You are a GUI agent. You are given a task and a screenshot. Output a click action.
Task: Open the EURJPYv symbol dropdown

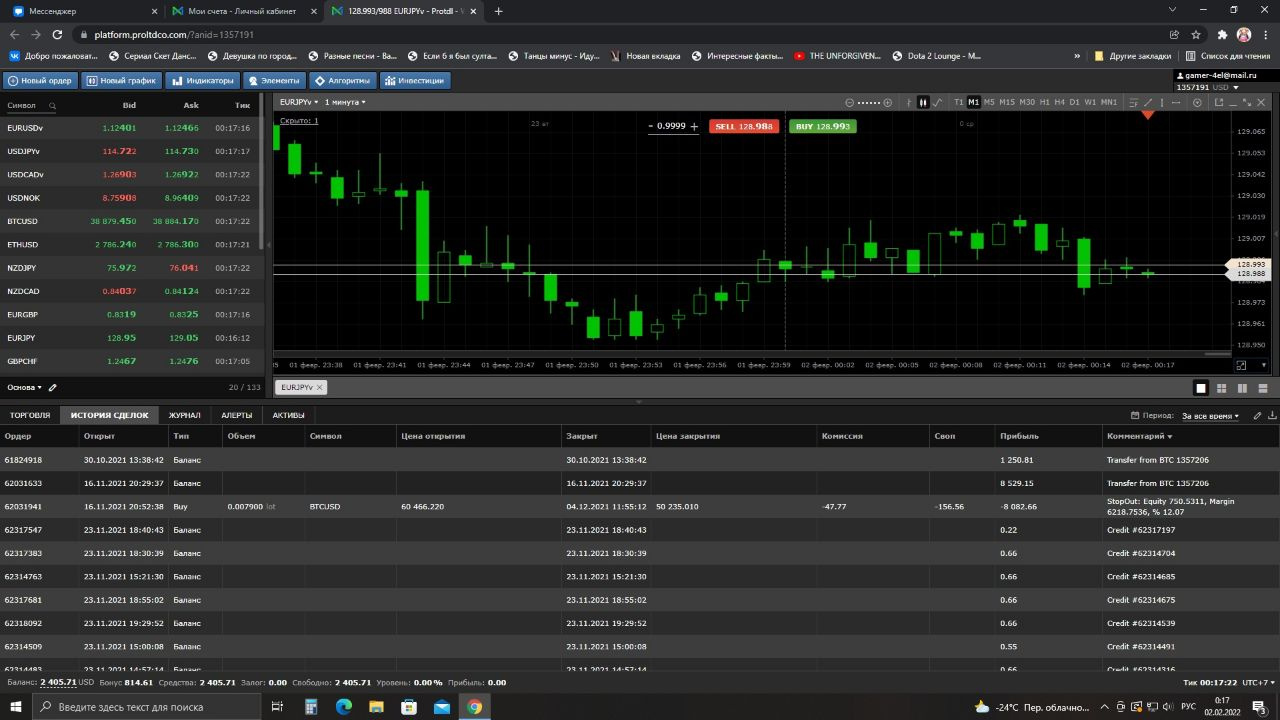tap(299, 102)
